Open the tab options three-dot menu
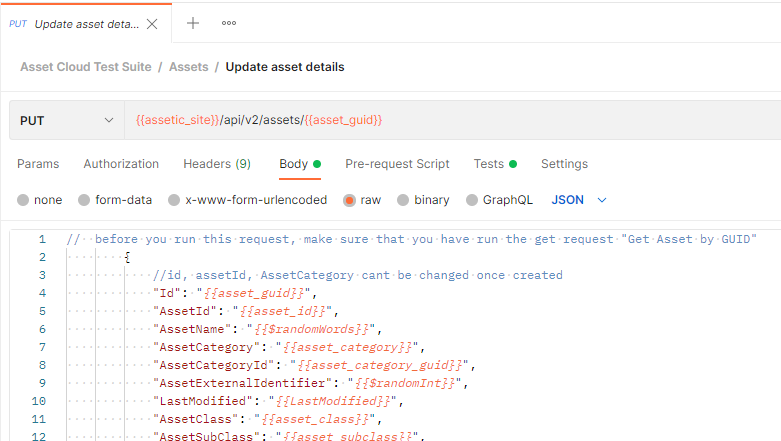 point(229,23)
